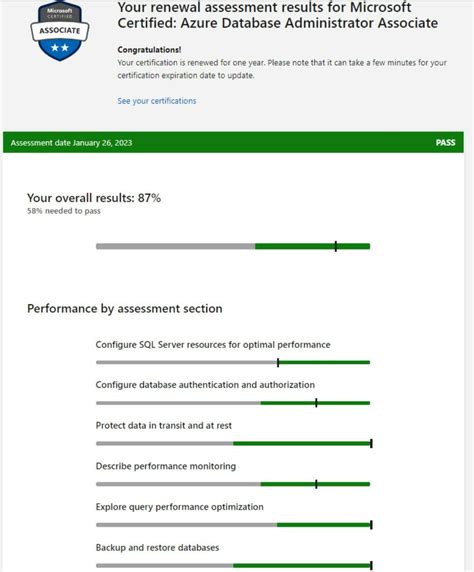The height and width of the screenshot is (572, 474).
Task: Click the 58% needed to pass text
Action: [x=64, y=211]
